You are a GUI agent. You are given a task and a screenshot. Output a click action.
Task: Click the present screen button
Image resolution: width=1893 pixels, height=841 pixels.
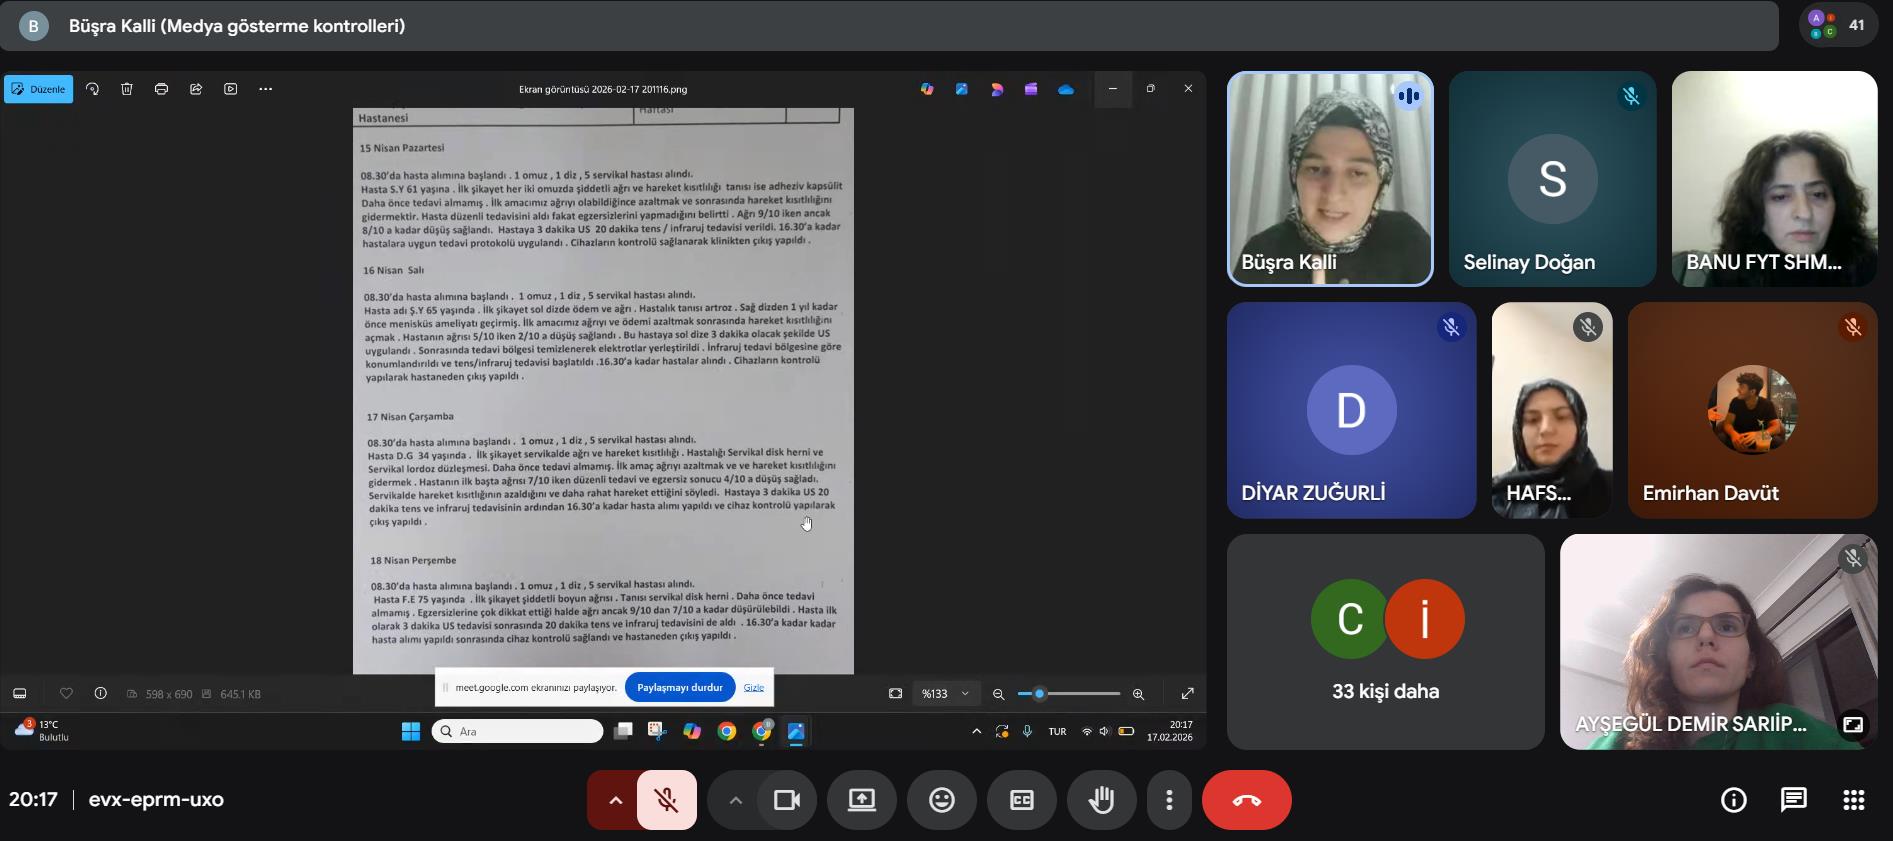(861, 800)
